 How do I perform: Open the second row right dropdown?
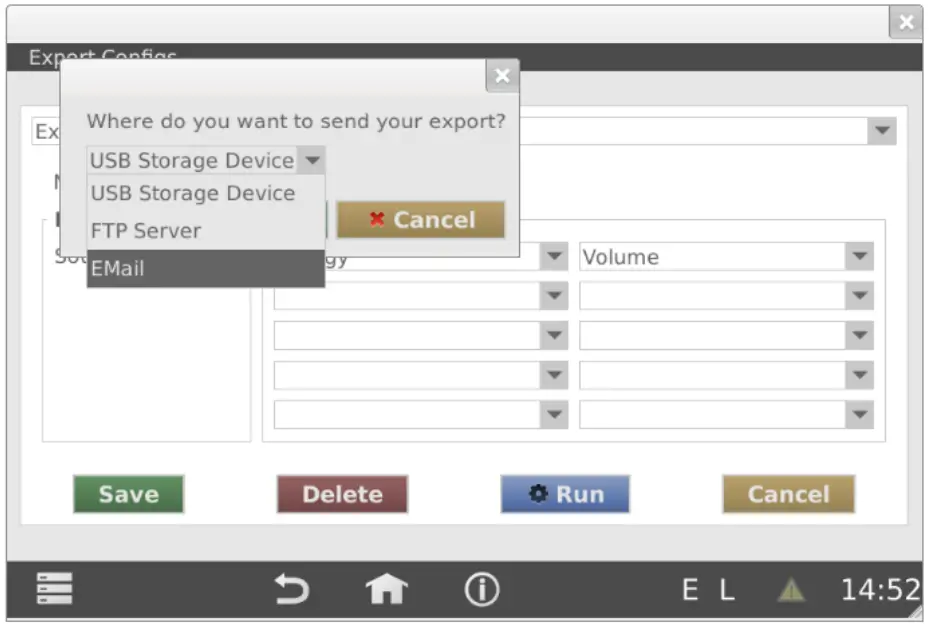tap(726, 296)
